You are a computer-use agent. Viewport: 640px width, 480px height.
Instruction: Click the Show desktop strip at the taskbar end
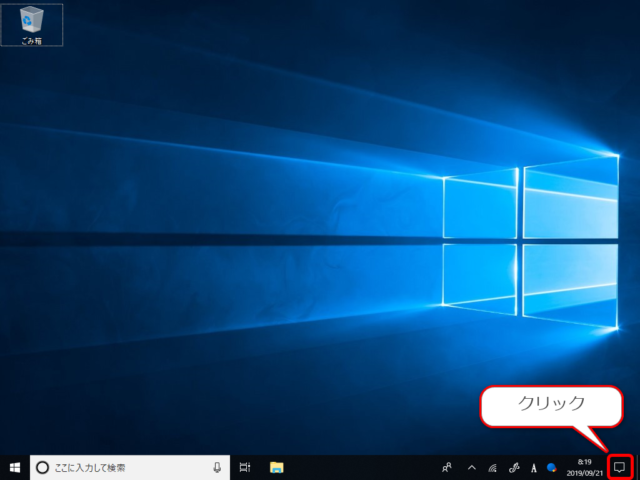coord(637,467)
